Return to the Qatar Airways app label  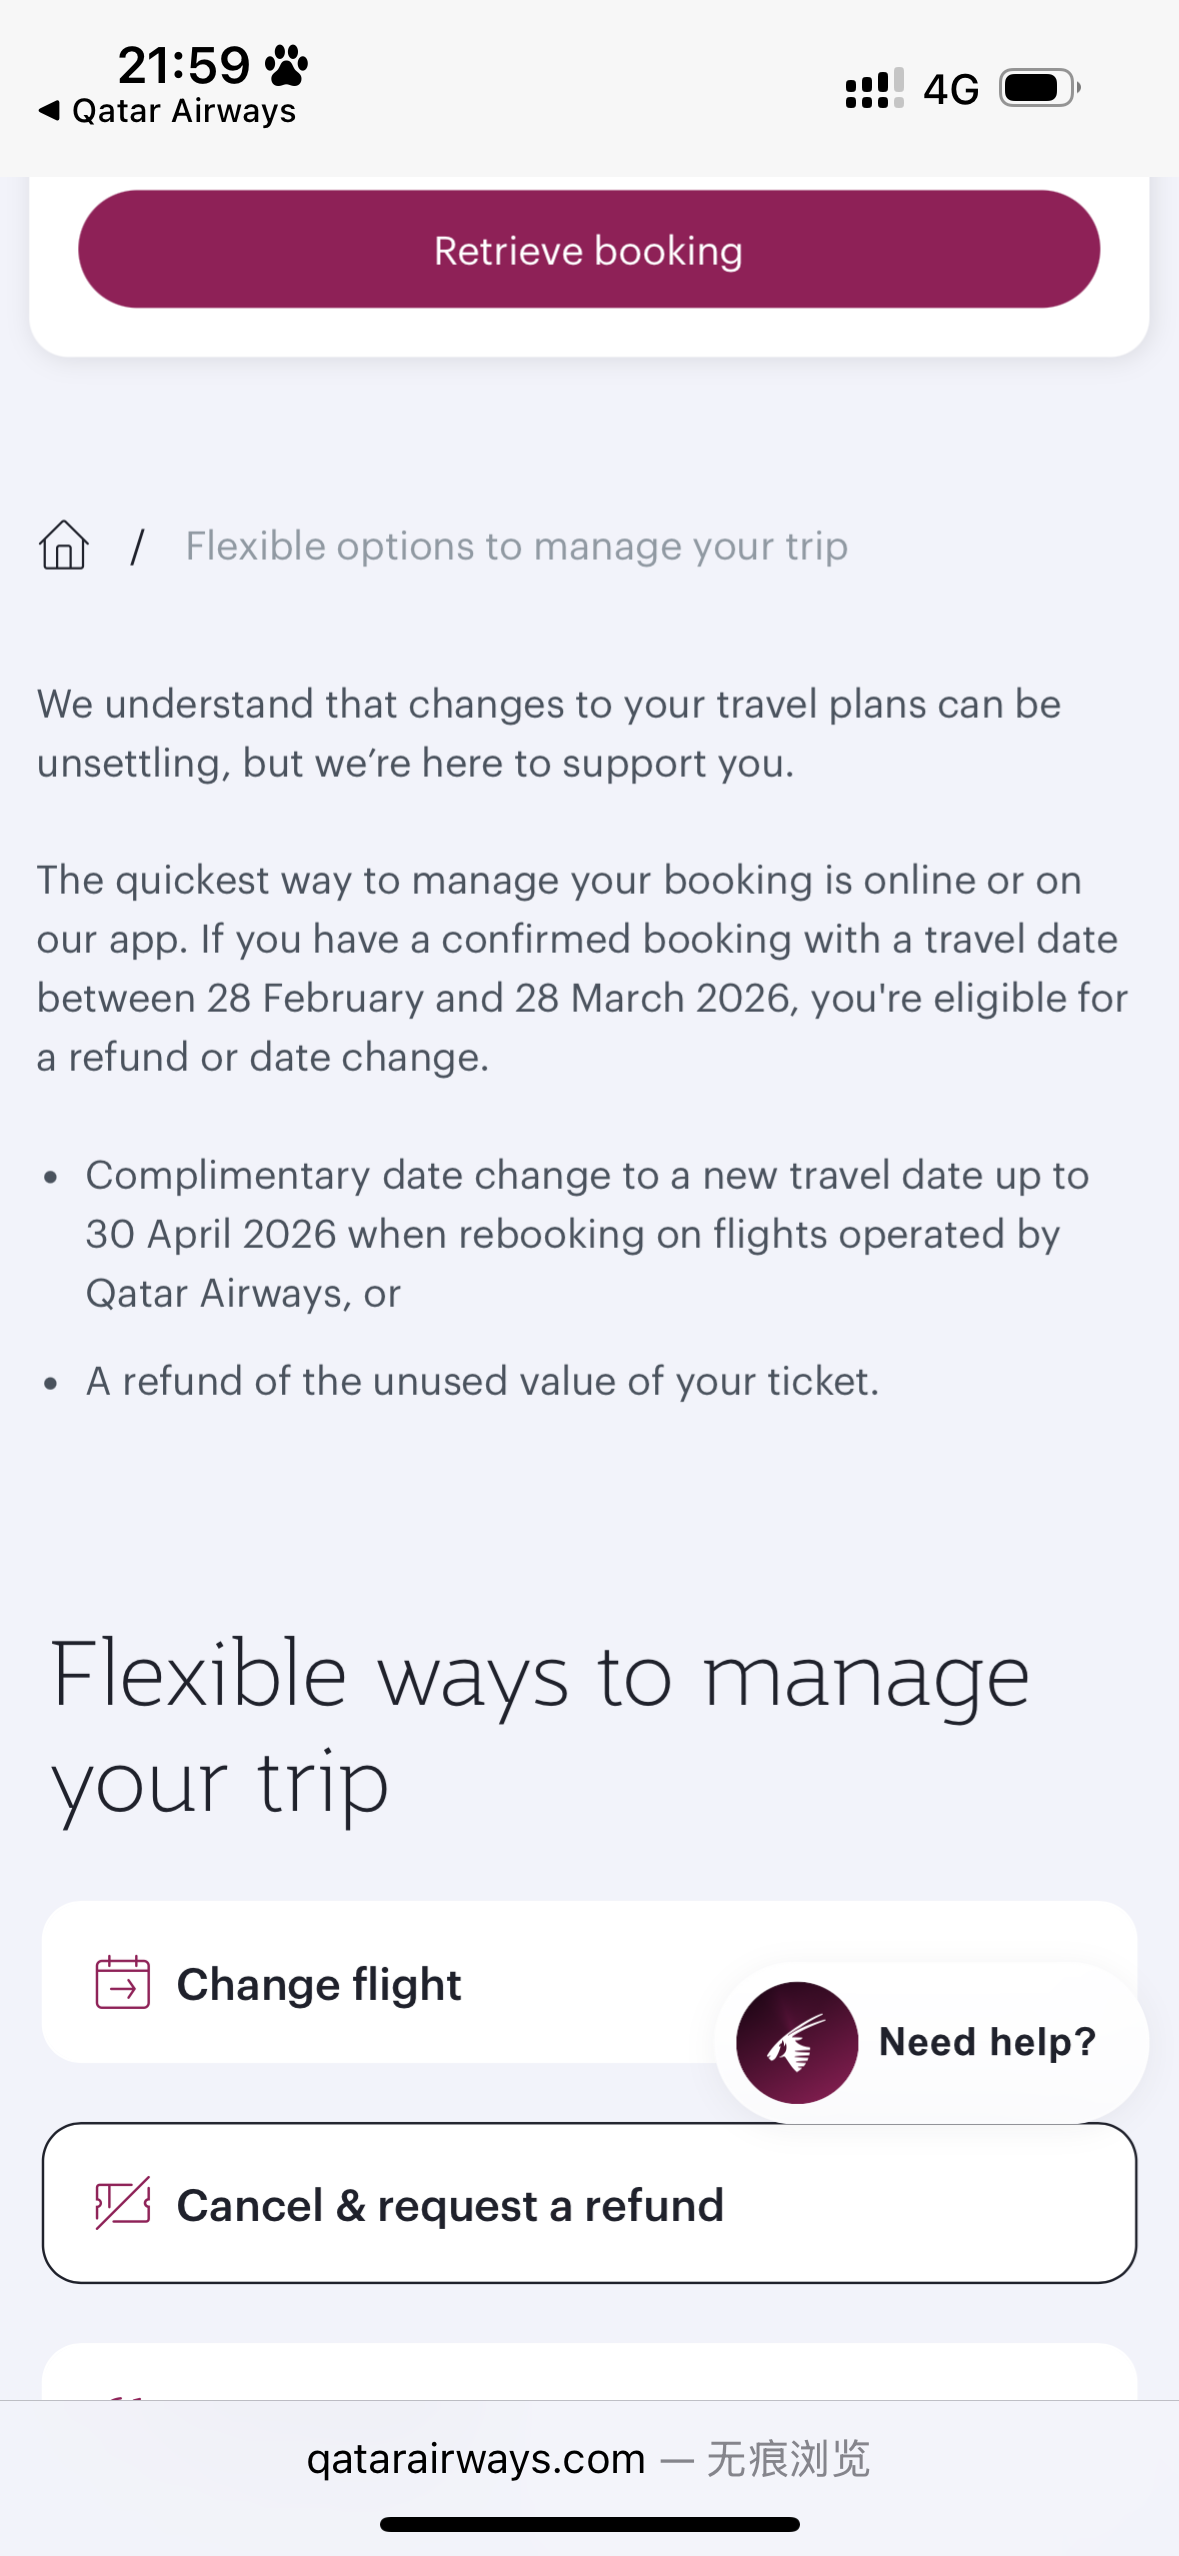(x=184, y=111)
